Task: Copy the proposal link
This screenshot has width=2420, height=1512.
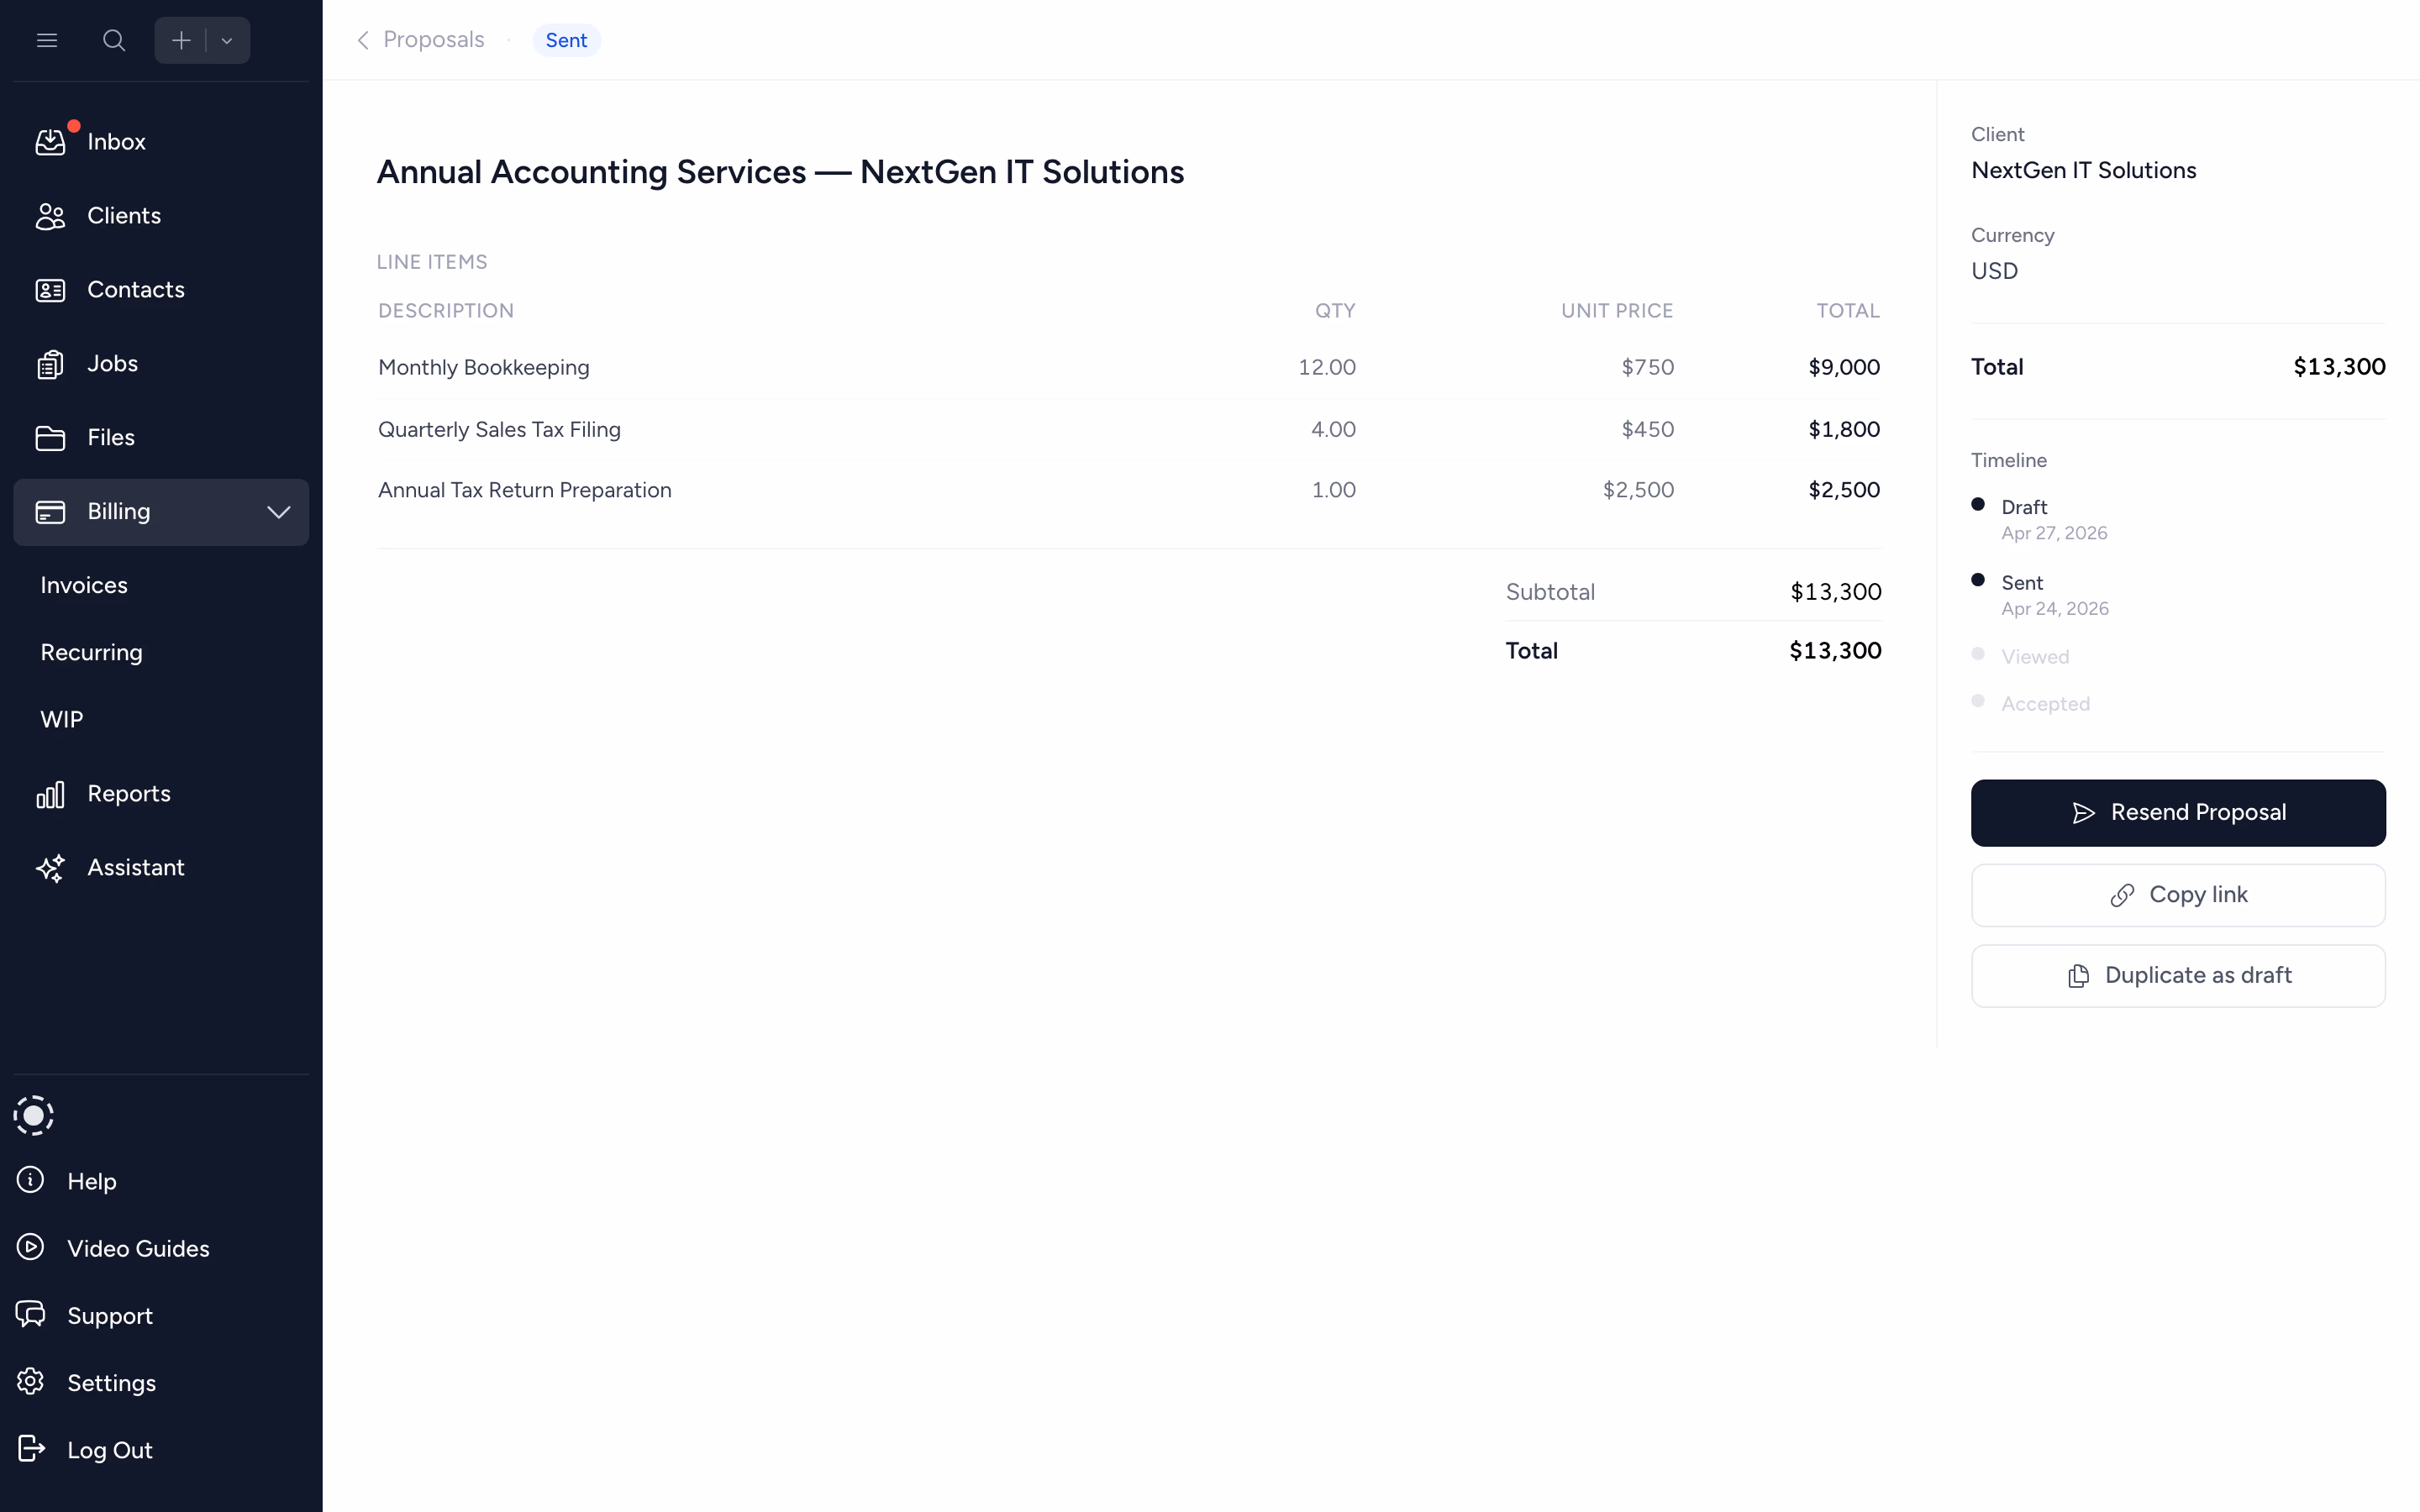Action: (x=2177, y=895)
